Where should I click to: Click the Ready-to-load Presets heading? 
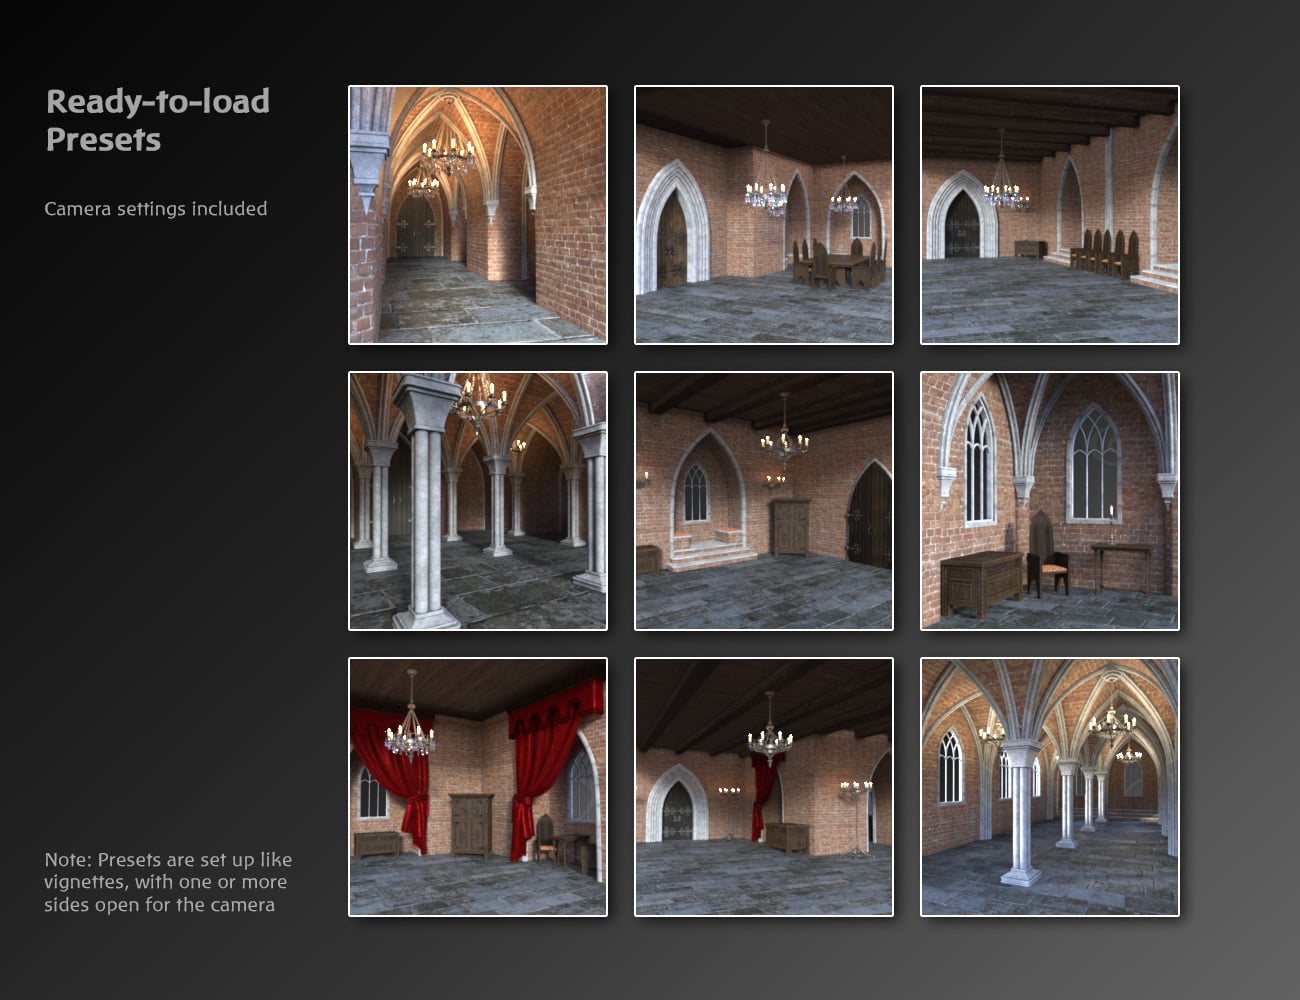pos(157,120)
